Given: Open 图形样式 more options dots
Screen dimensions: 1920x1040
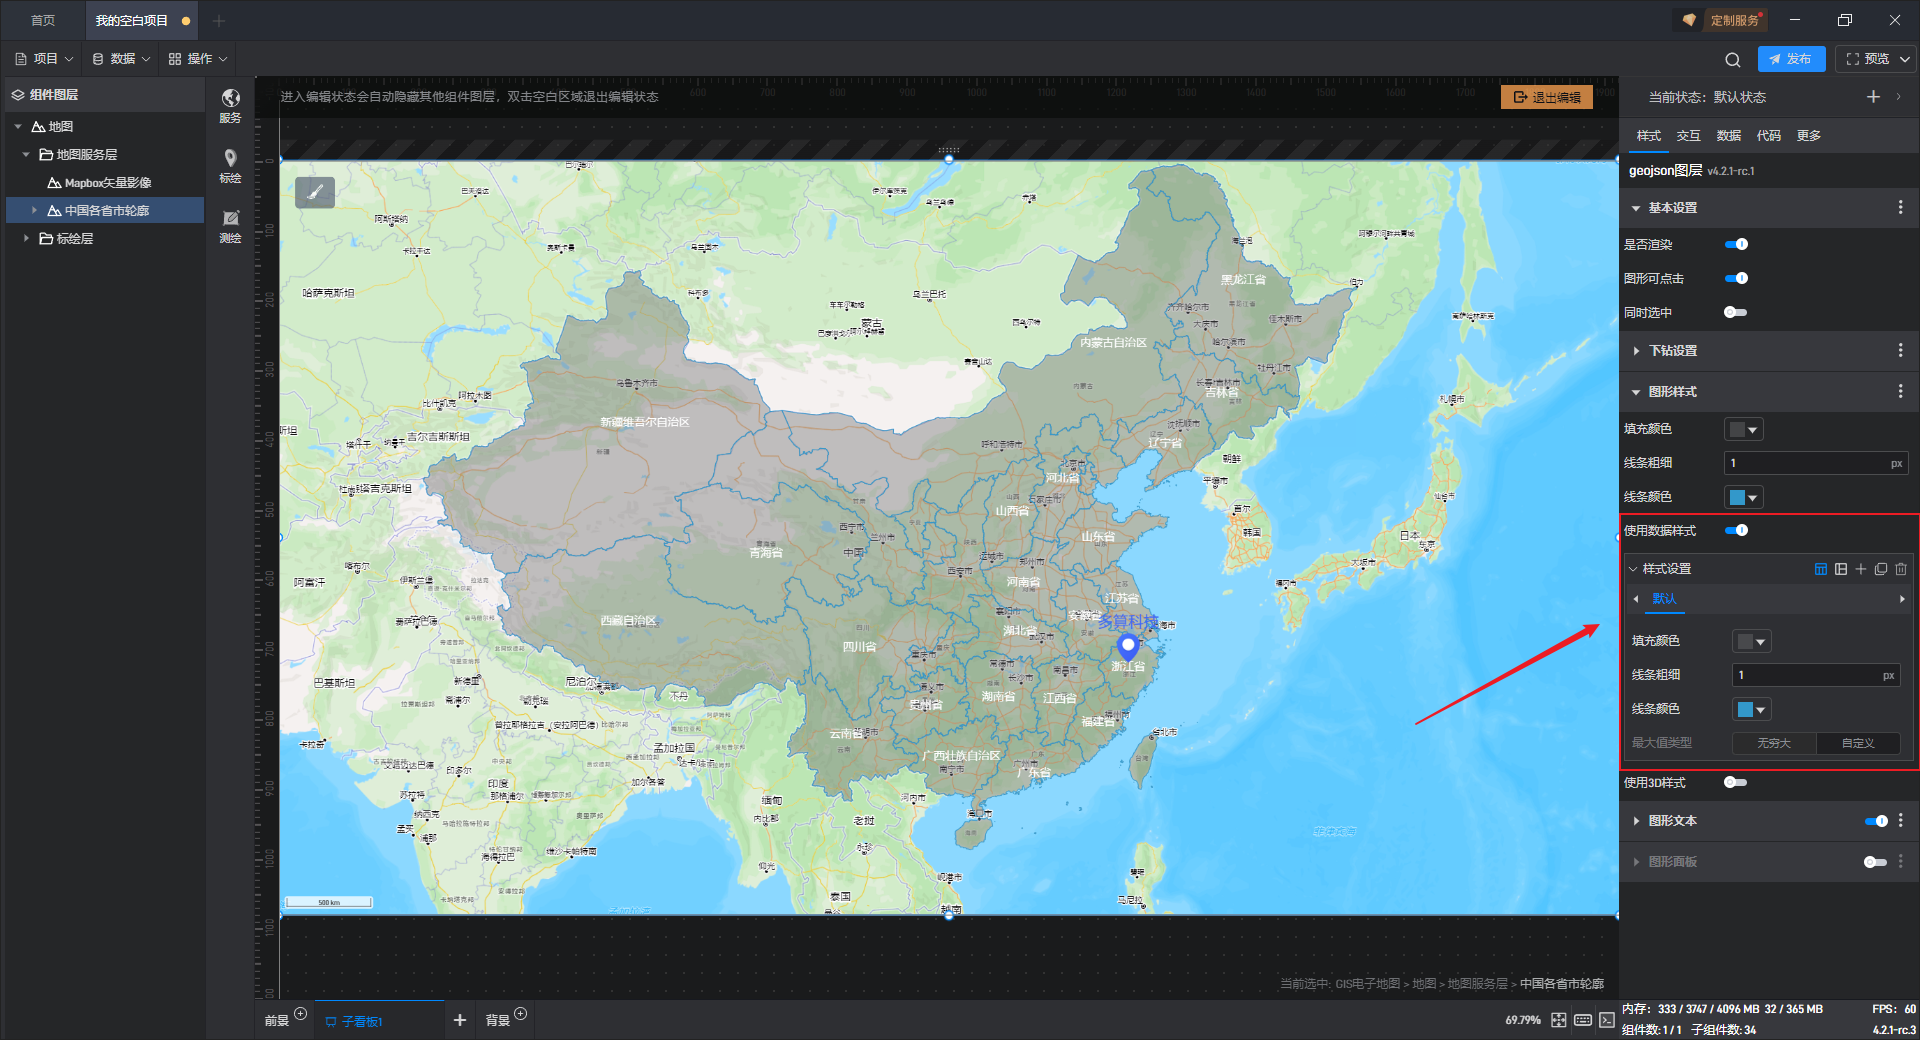Looking at the screenshot, I should tap(1900, 391).
